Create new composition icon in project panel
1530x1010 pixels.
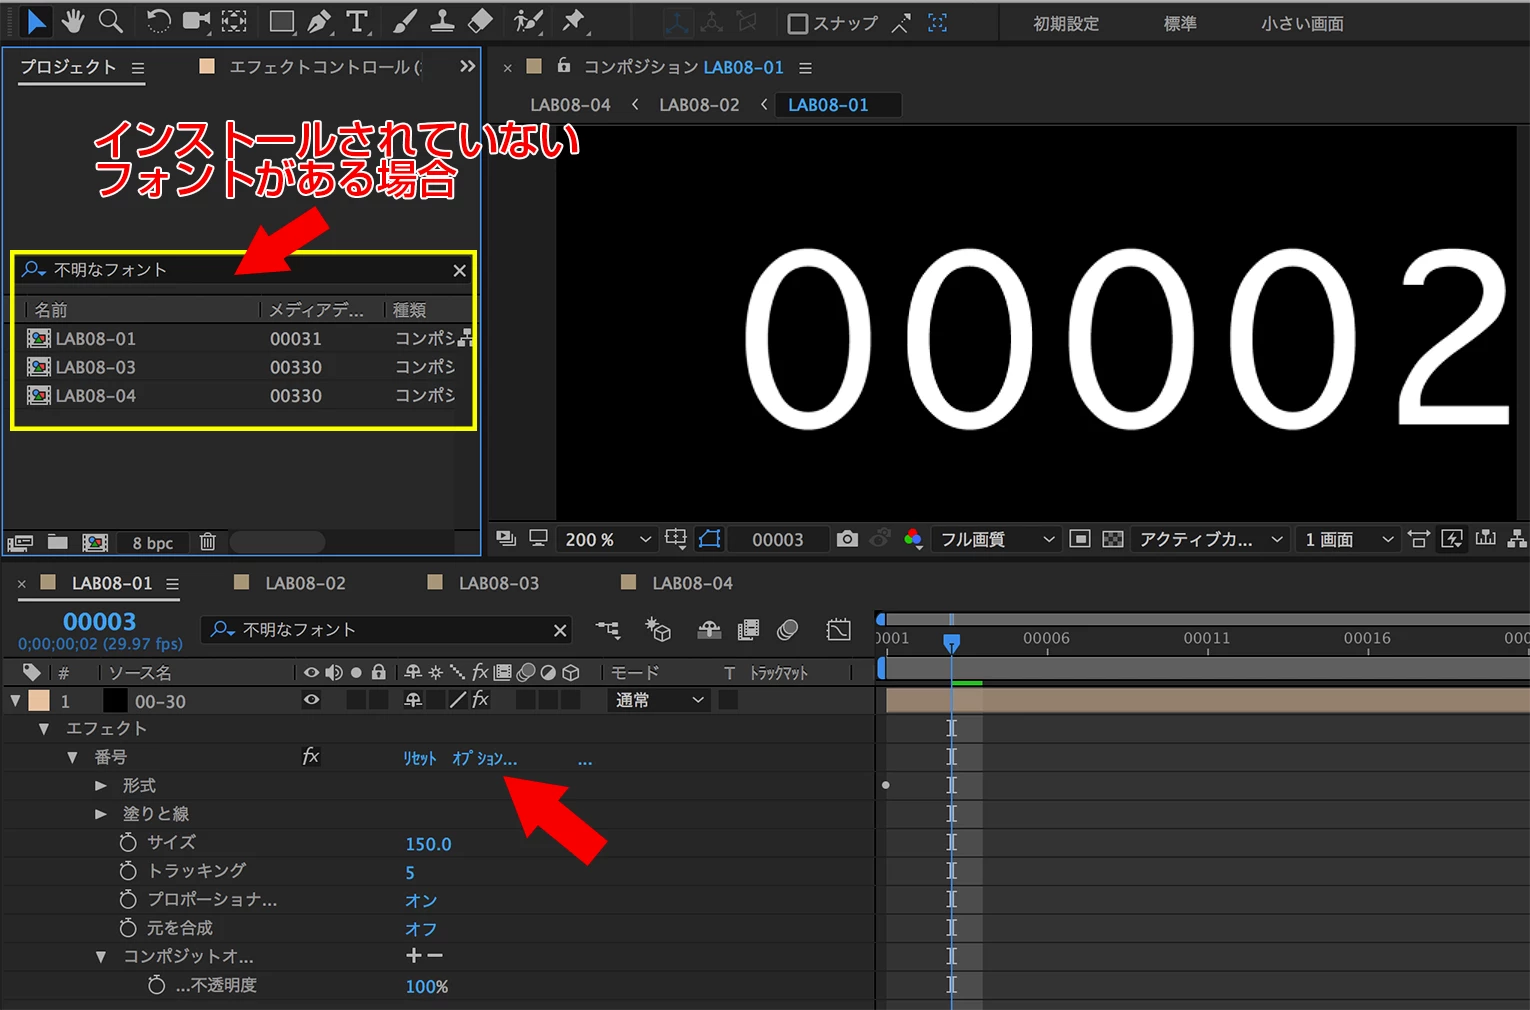(95, 542)
